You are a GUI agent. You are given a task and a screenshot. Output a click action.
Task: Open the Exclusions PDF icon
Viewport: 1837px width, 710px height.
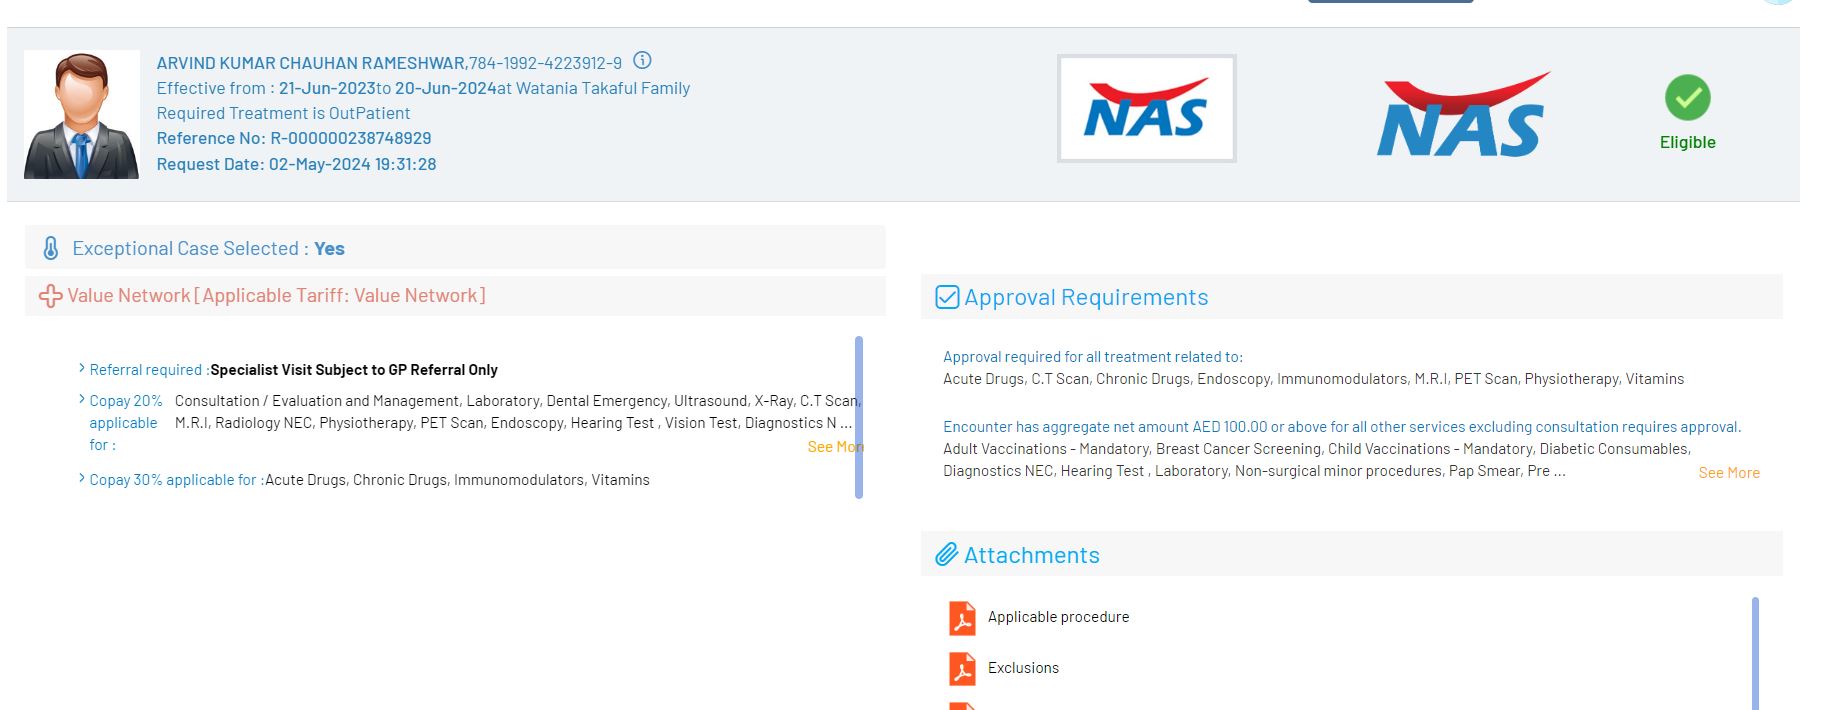[962, 669]
